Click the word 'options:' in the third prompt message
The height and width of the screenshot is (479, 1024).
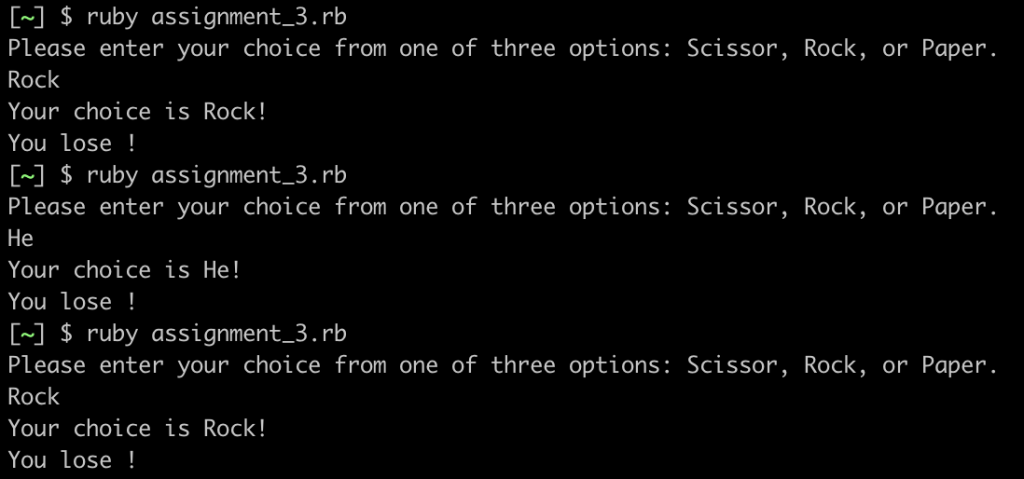(619, 365)
